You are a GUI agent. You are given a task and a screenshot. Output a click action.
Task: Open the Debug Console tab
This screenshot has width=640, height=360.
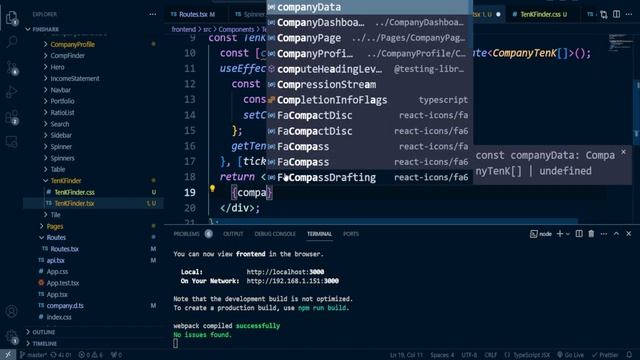pyautogui.click(x=275, y=234)
